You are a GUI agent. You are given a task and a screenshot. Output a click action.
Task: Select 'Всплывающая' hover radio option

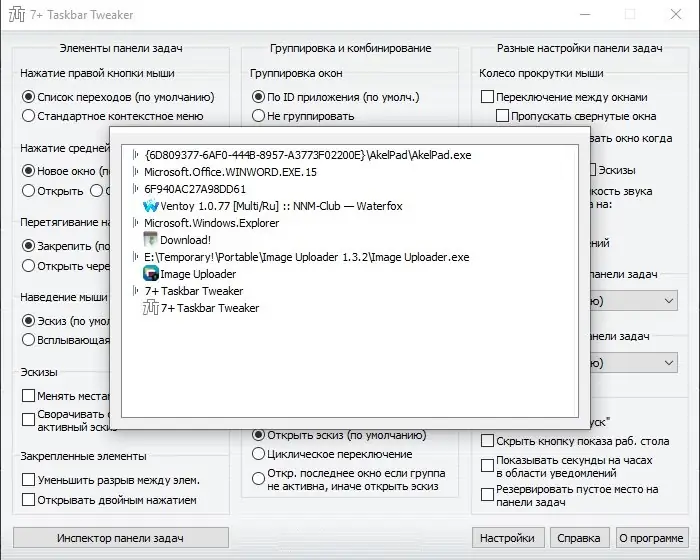[28, 339]
